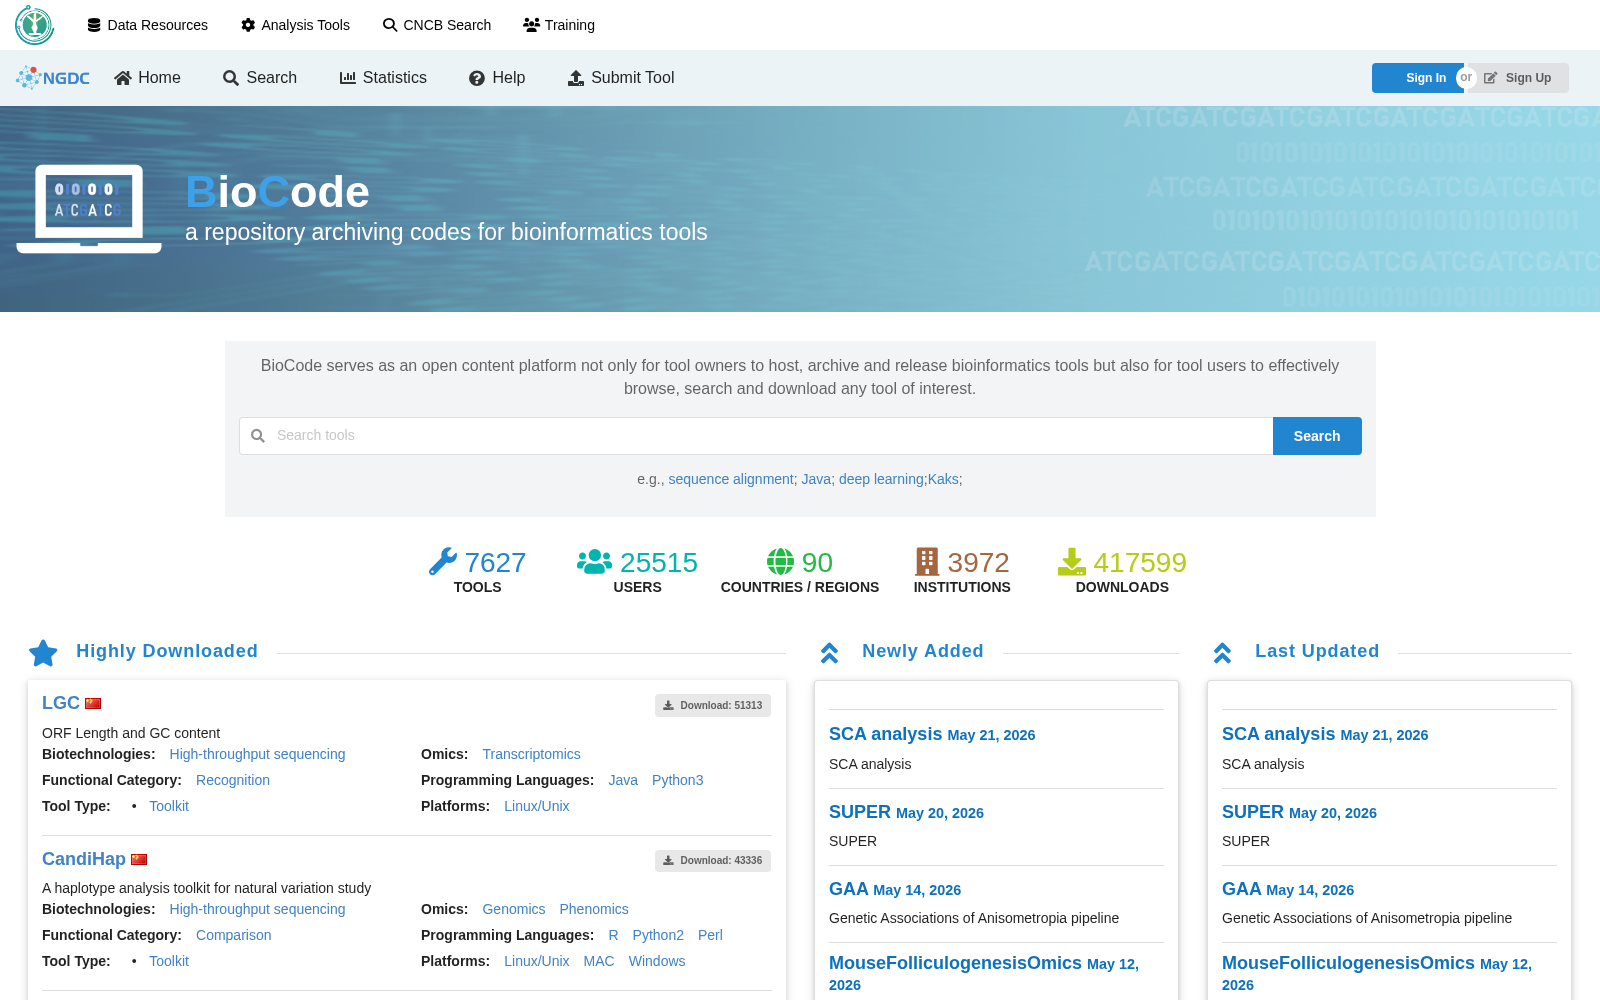Click the sequence alignment example link

click(x=731, y=480)
